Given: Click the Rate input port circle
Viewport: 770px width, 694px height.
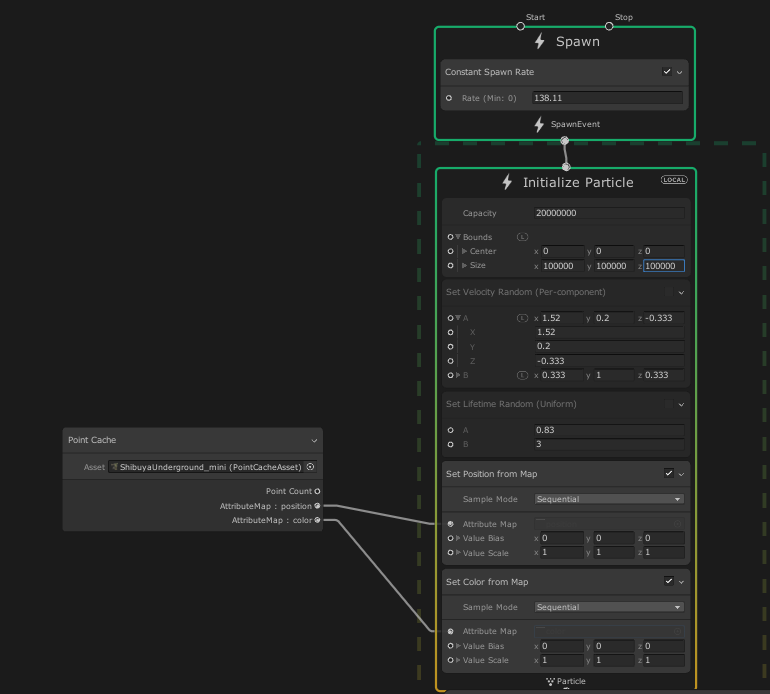Looking at the screenshot, I should pyautogui.click(x=449, y=98).
